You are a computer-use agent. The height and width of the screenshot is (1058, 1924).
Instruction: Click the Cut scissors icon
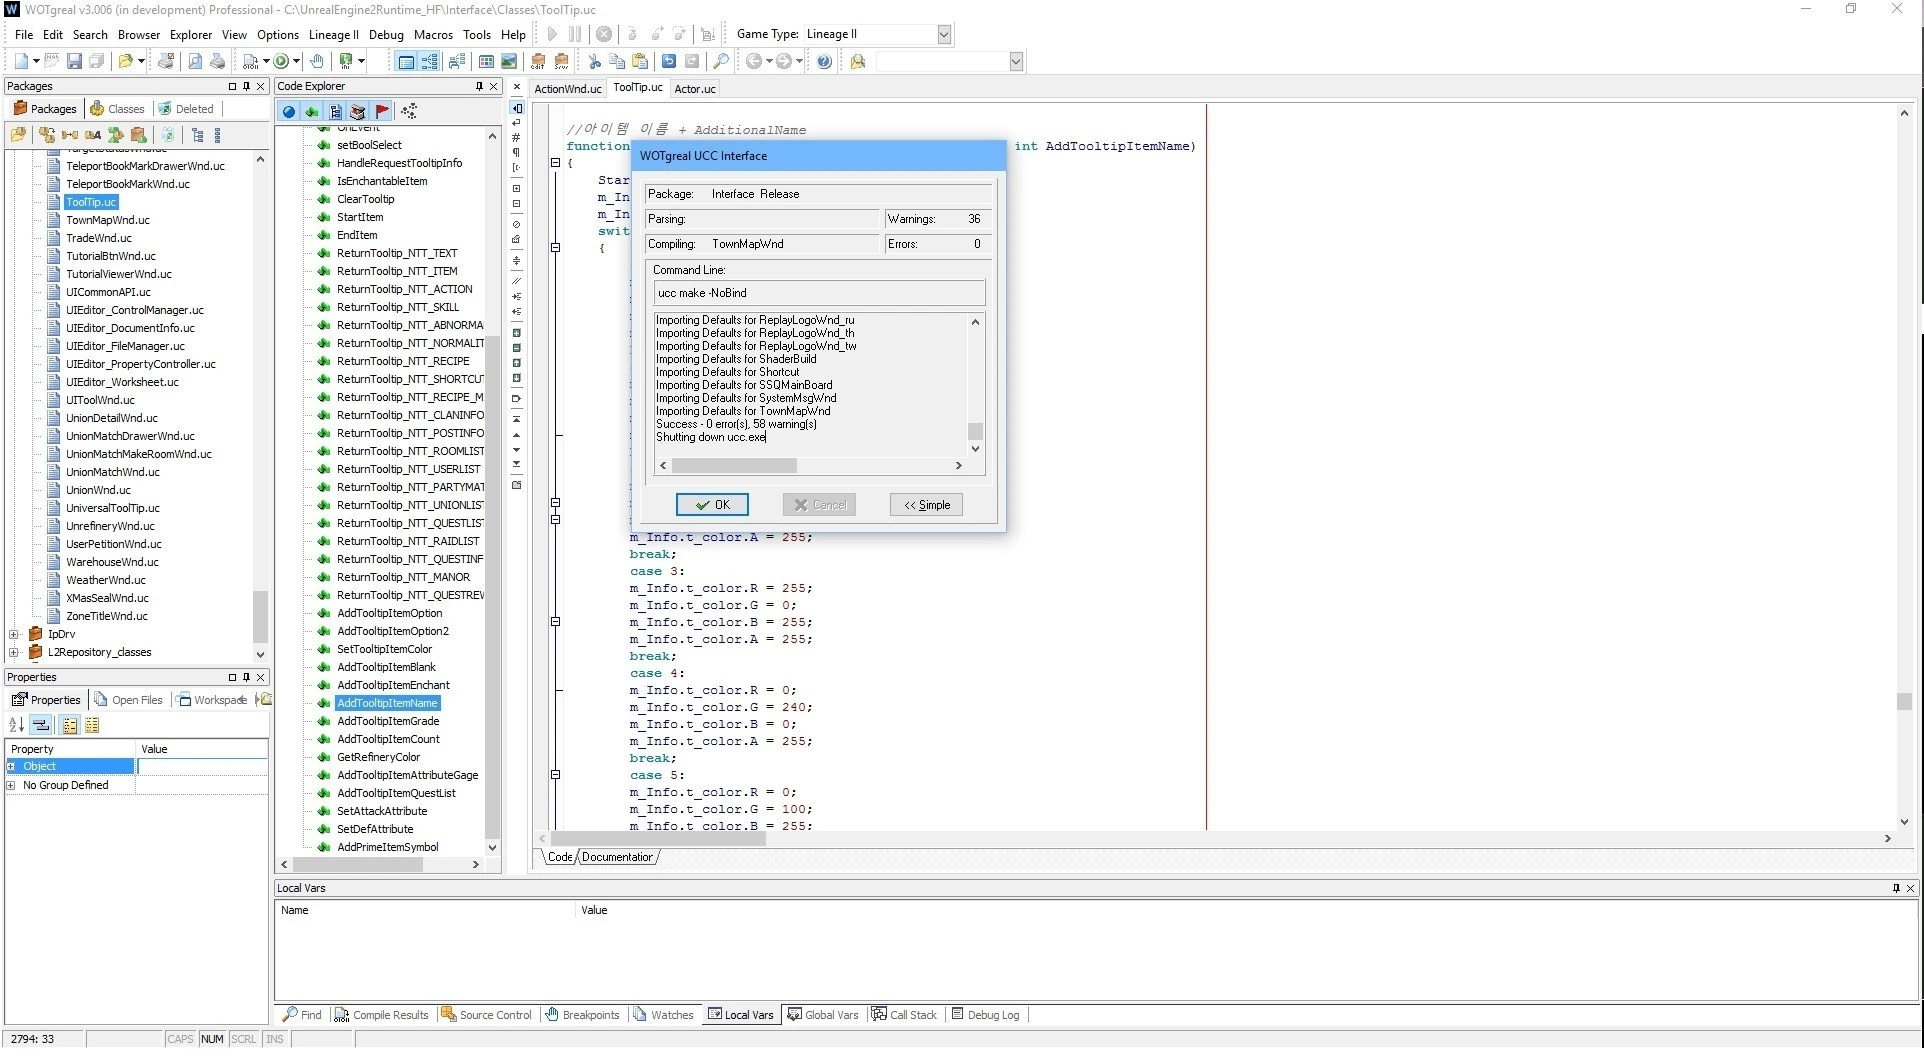tap(595, 62)
